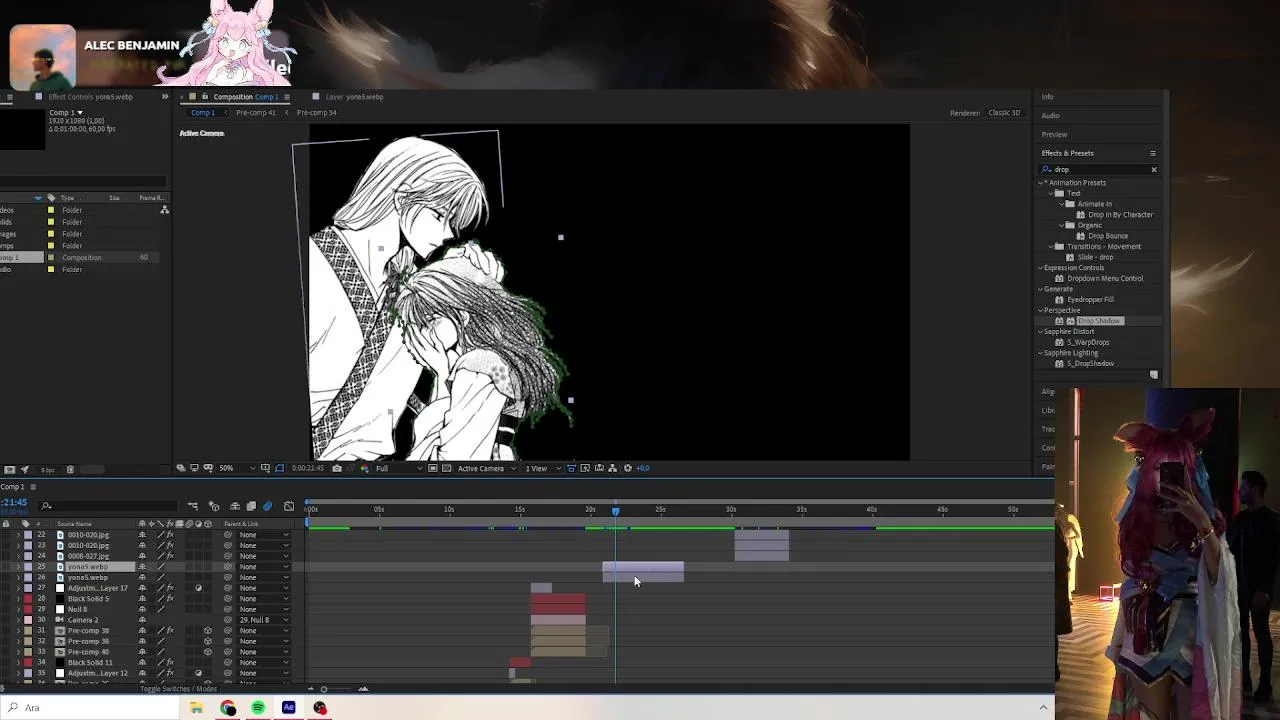1280x720 pixels.
Task: Select layer 31 Pre-comp 38
Action: coord(88,631)
